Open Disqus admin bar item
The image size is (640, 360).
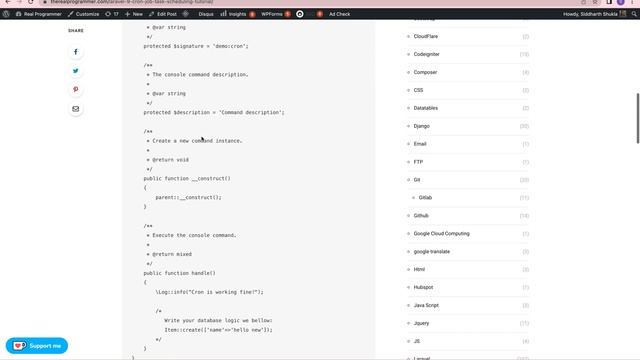click(206, 14)
